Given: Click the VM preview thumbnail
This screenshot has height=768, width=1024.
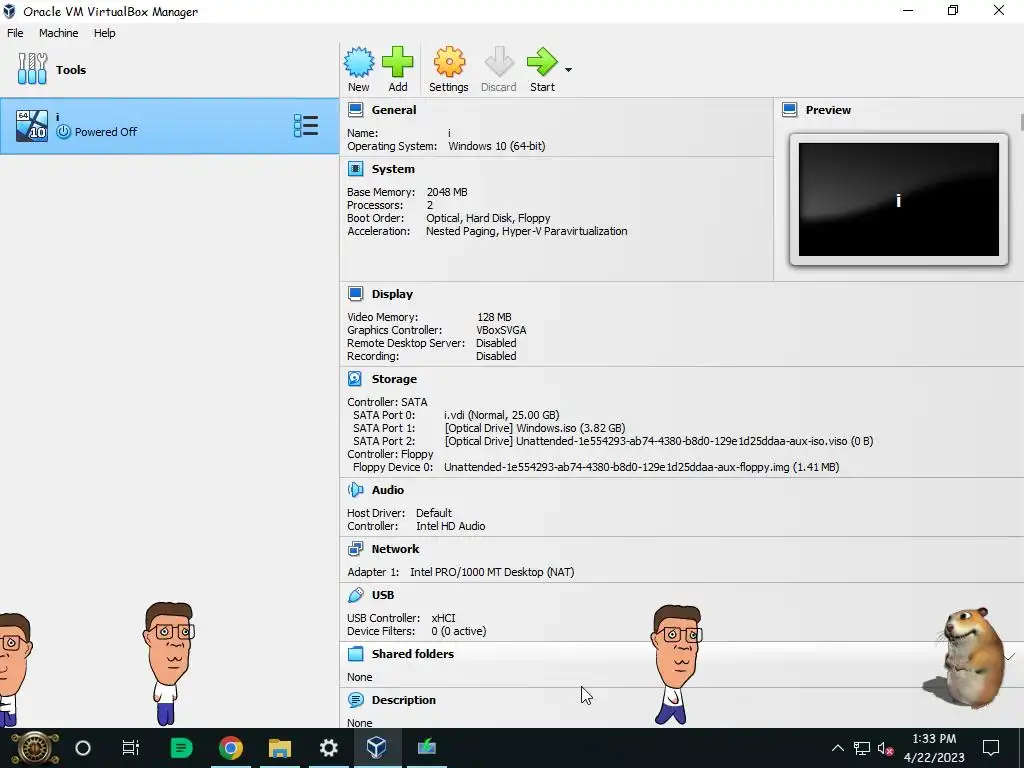Looking at the screenshot, I should coord(899,199).
